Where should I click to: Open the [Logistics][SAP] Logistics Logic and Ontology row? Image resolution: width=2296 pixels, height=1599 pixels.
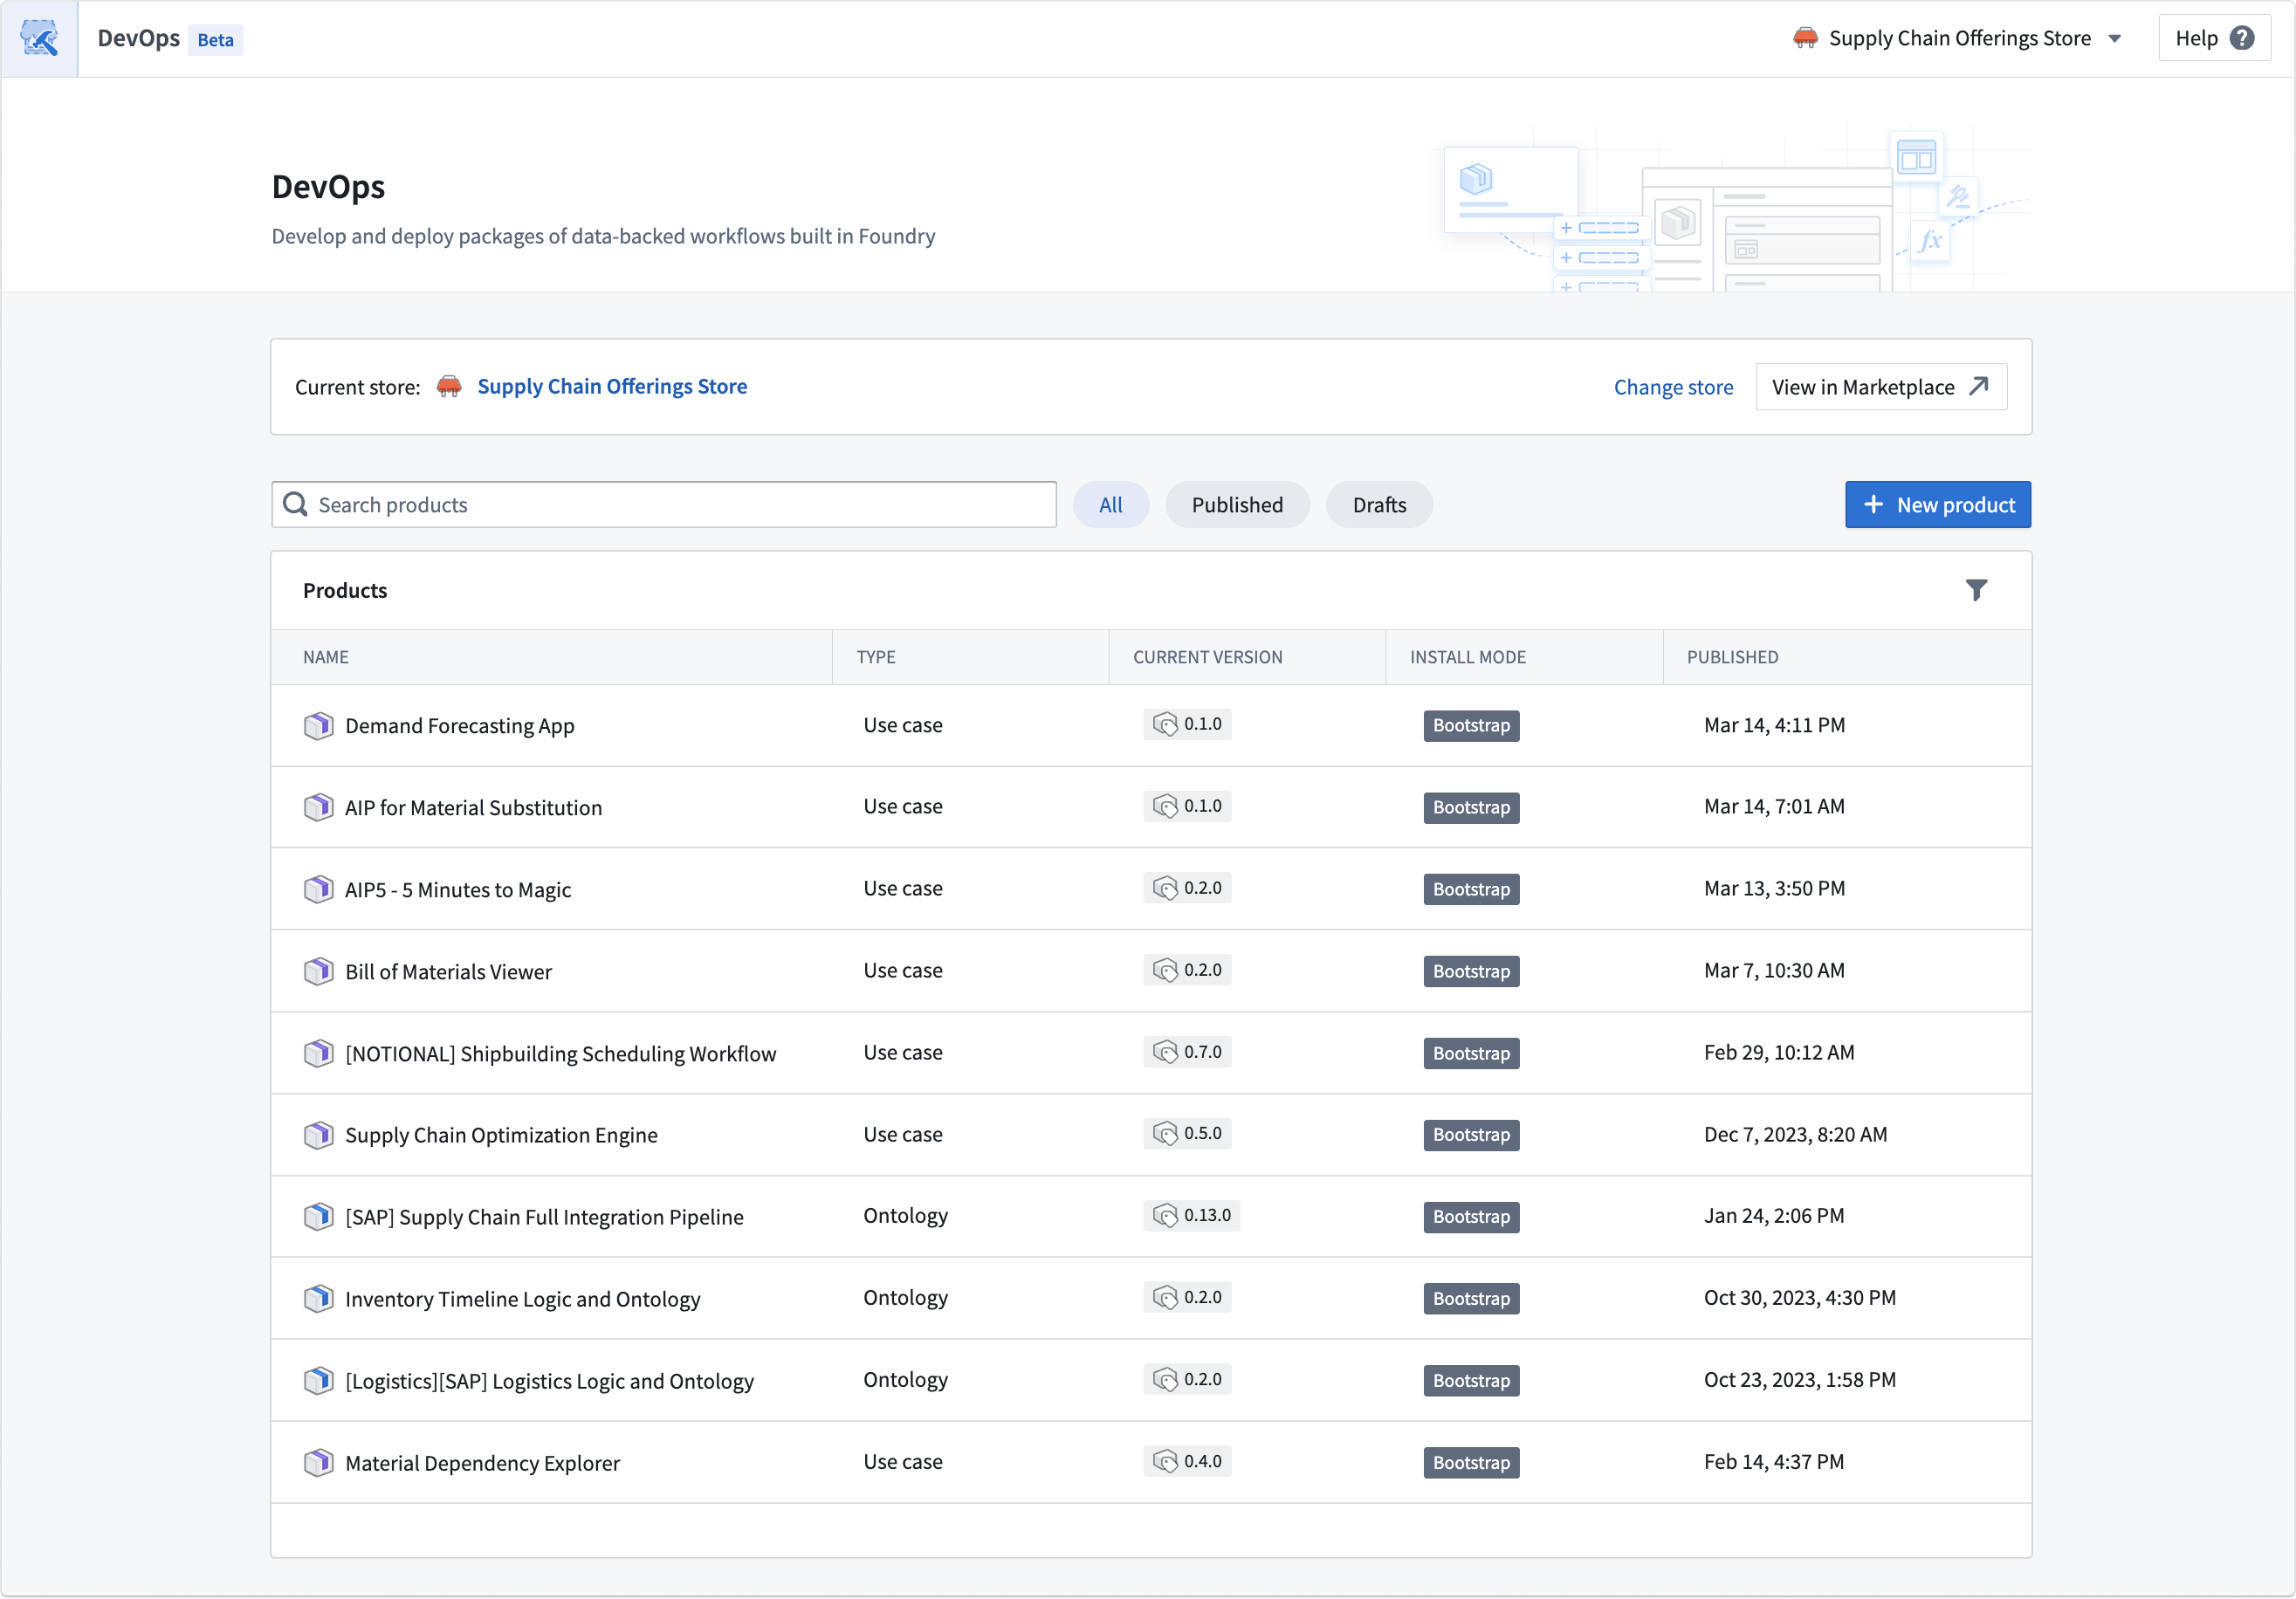(x=1151, y=1381)
